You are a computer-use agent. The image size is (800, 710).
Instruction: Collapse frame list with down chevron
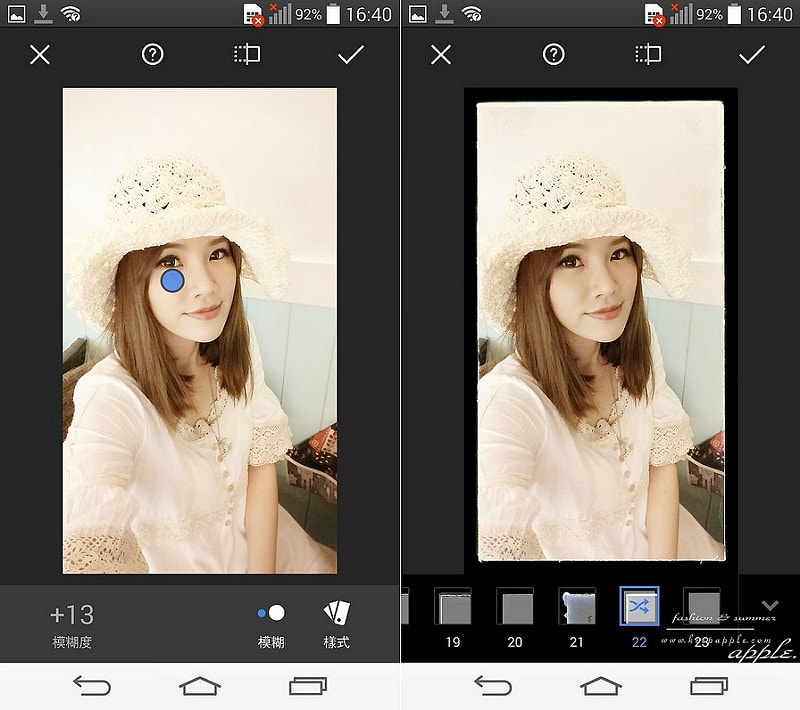click(x=769, y=605)
